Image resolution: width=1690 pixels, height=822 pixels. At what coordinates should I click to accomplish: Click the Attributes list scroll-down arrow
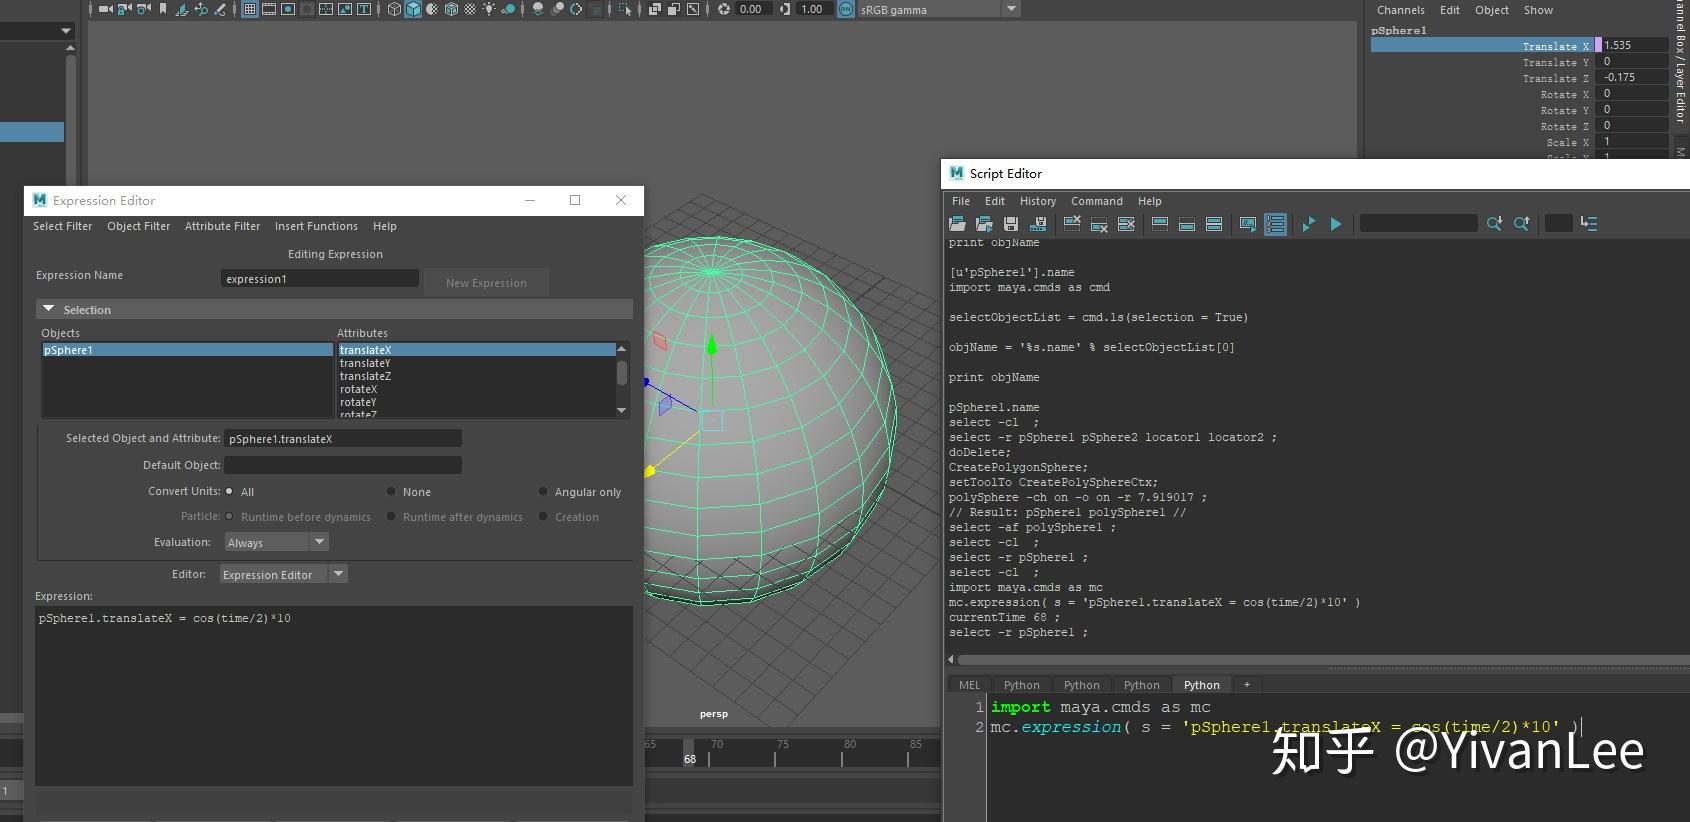622,410
